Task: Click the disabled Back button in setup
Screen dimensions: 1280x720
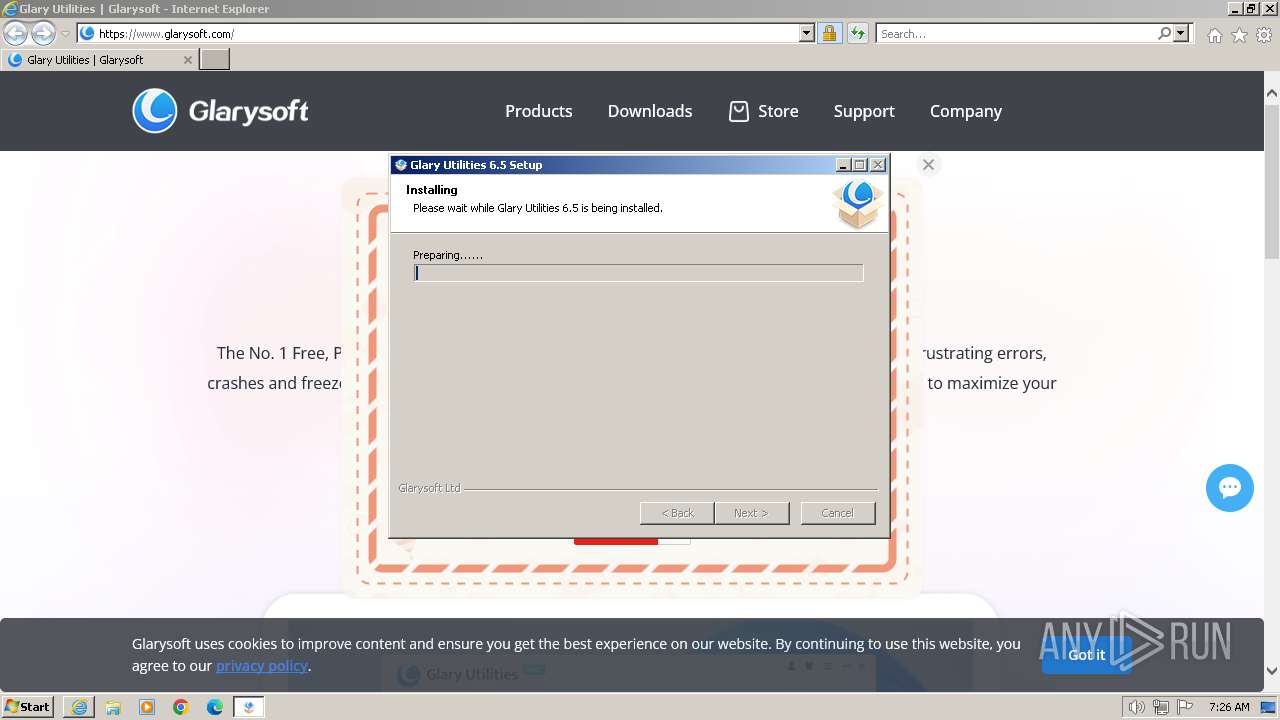Action: click(x=677, y=513)
